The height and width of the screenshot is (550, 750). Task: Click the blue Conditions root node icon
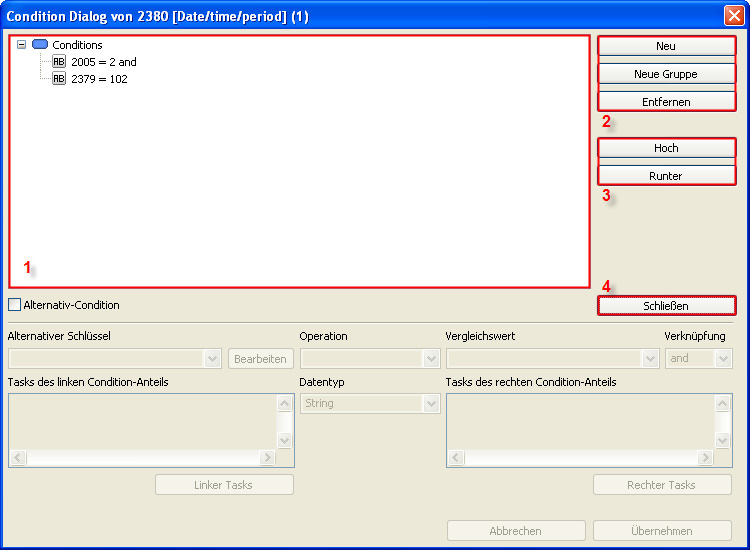40,45
